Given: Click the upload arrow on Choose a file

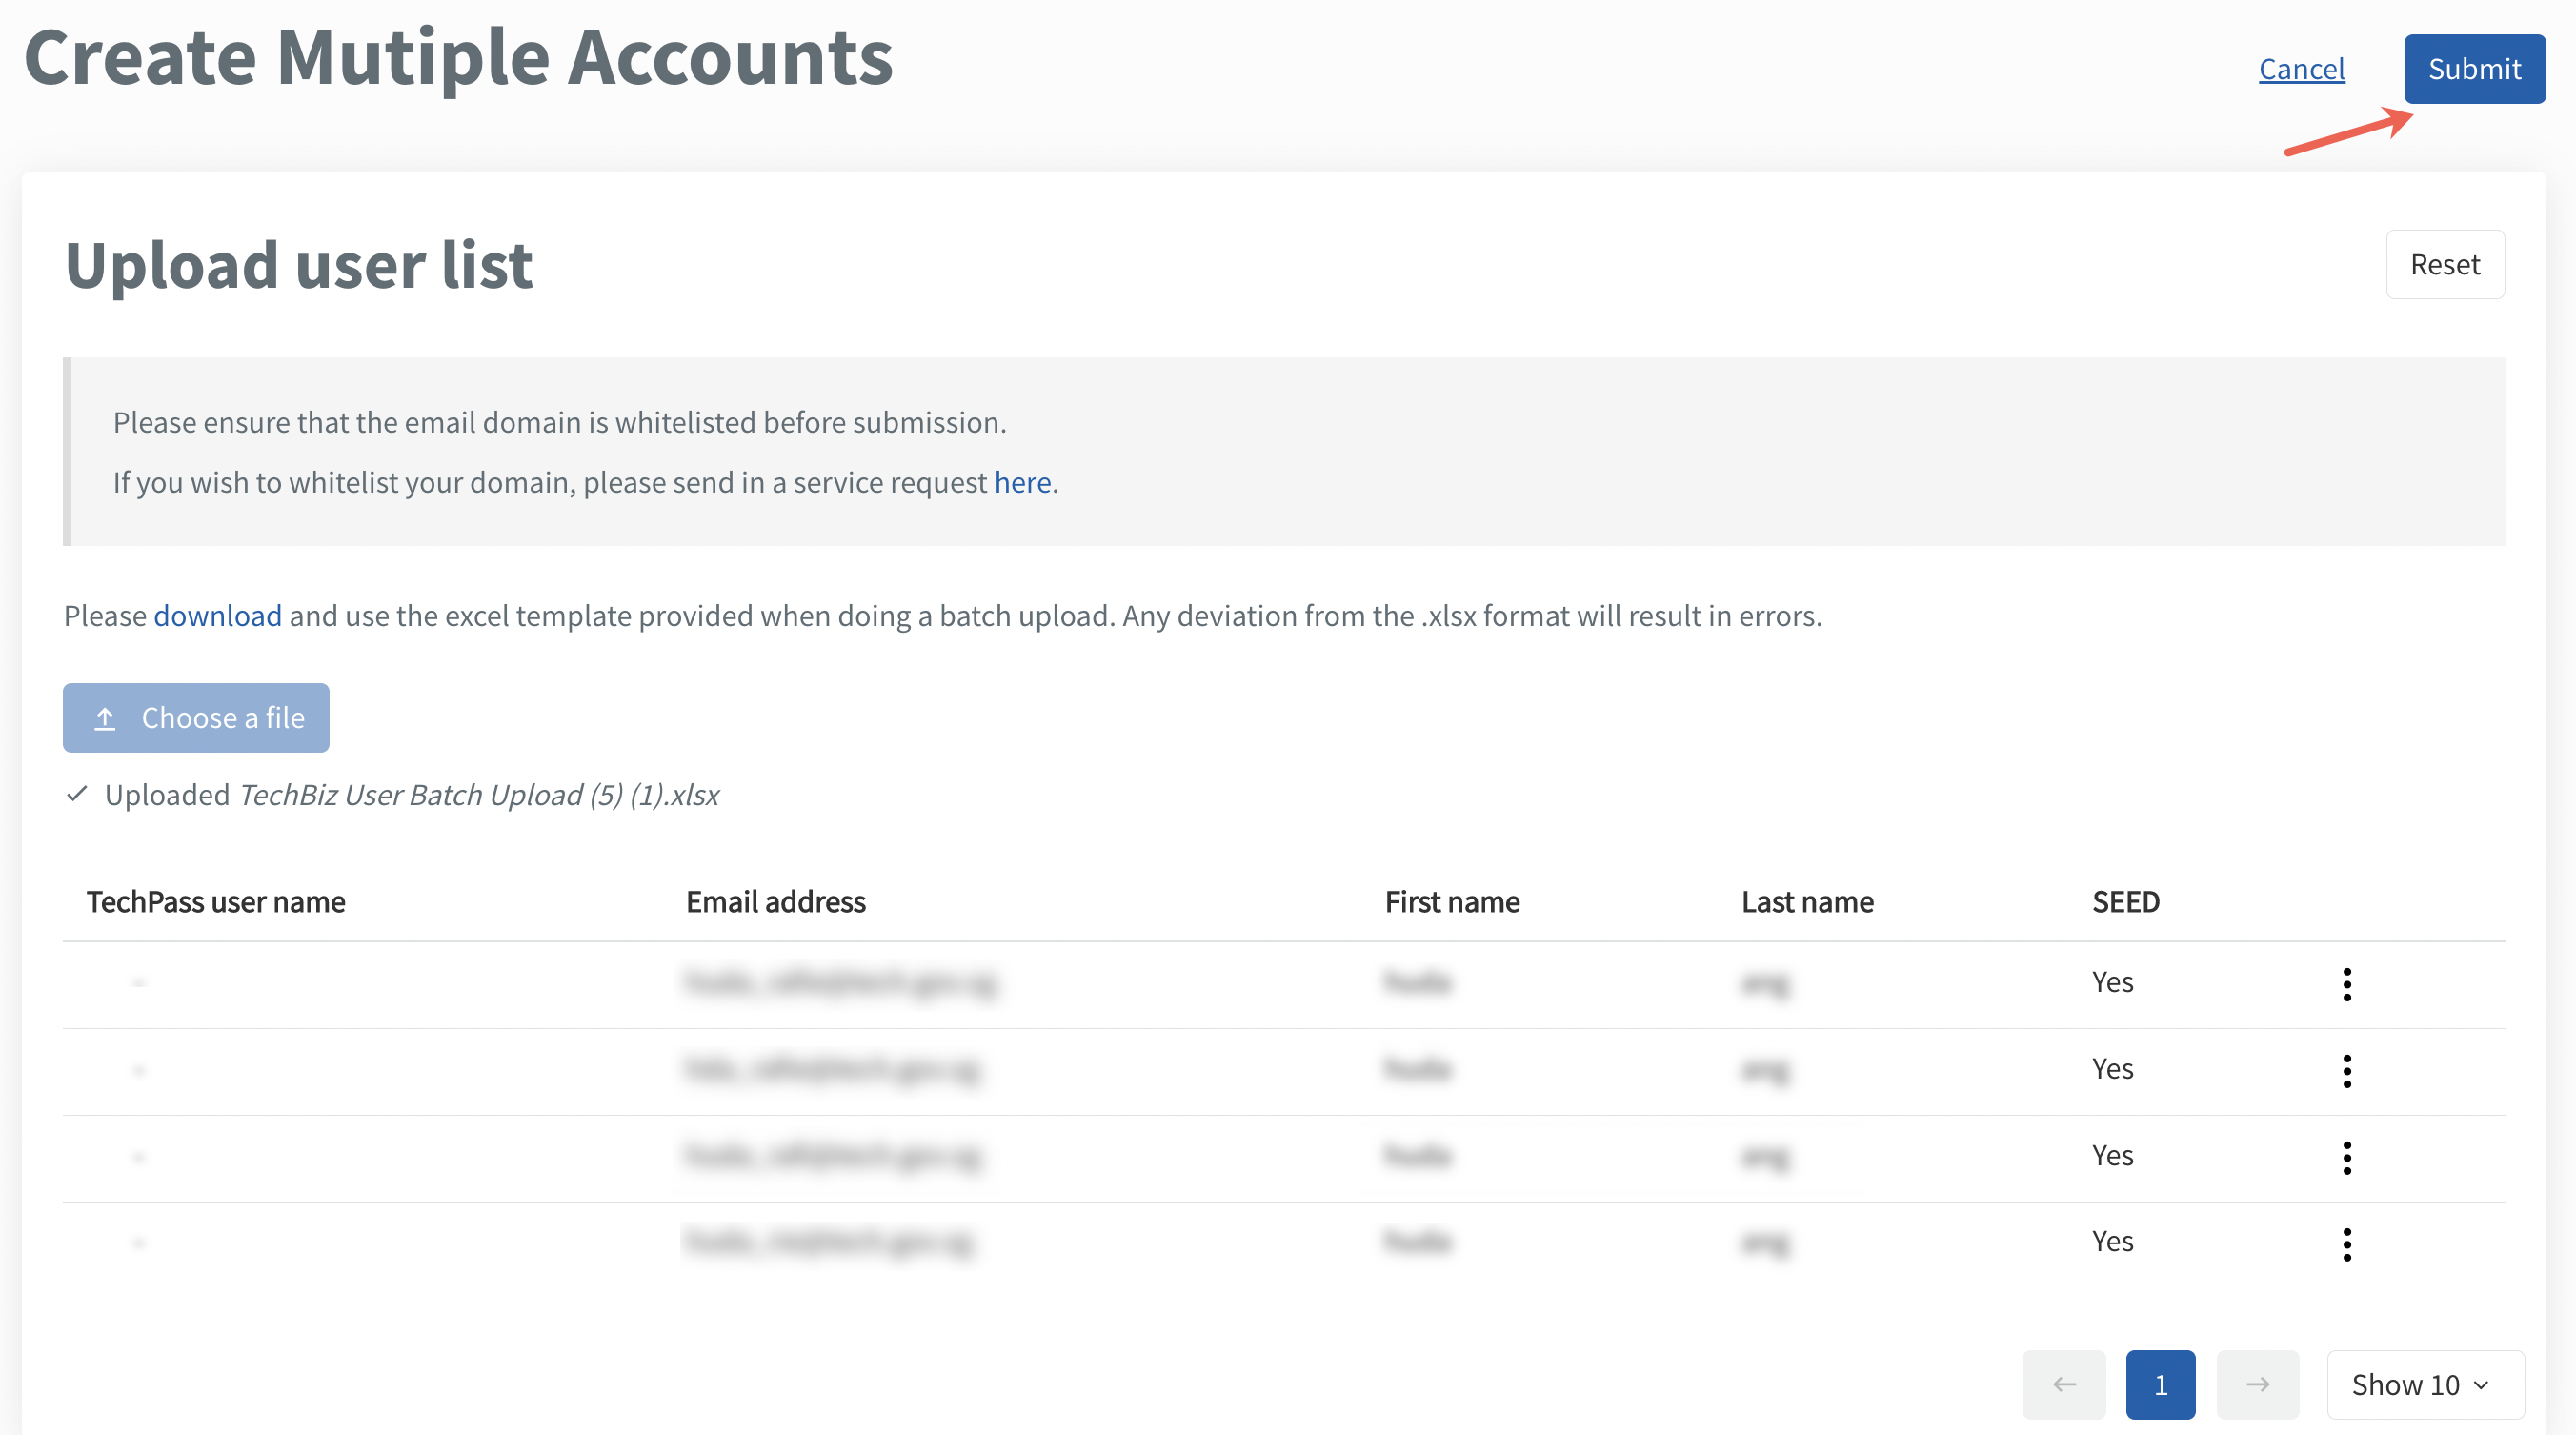Looking at the screenshot, I should (105, 718).
